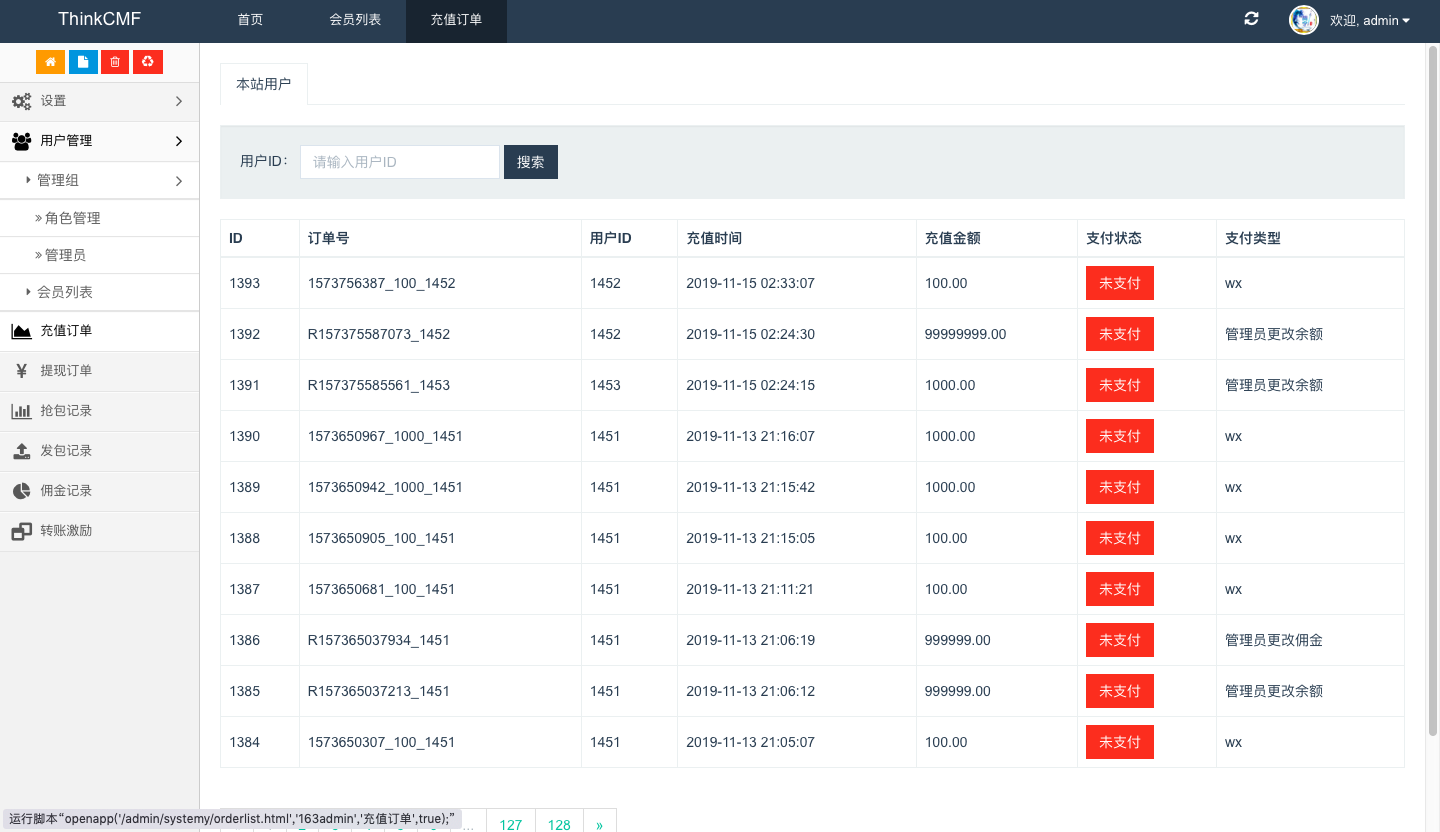
Task: Focus the 用户ID input field
Action: click(399, 162)
